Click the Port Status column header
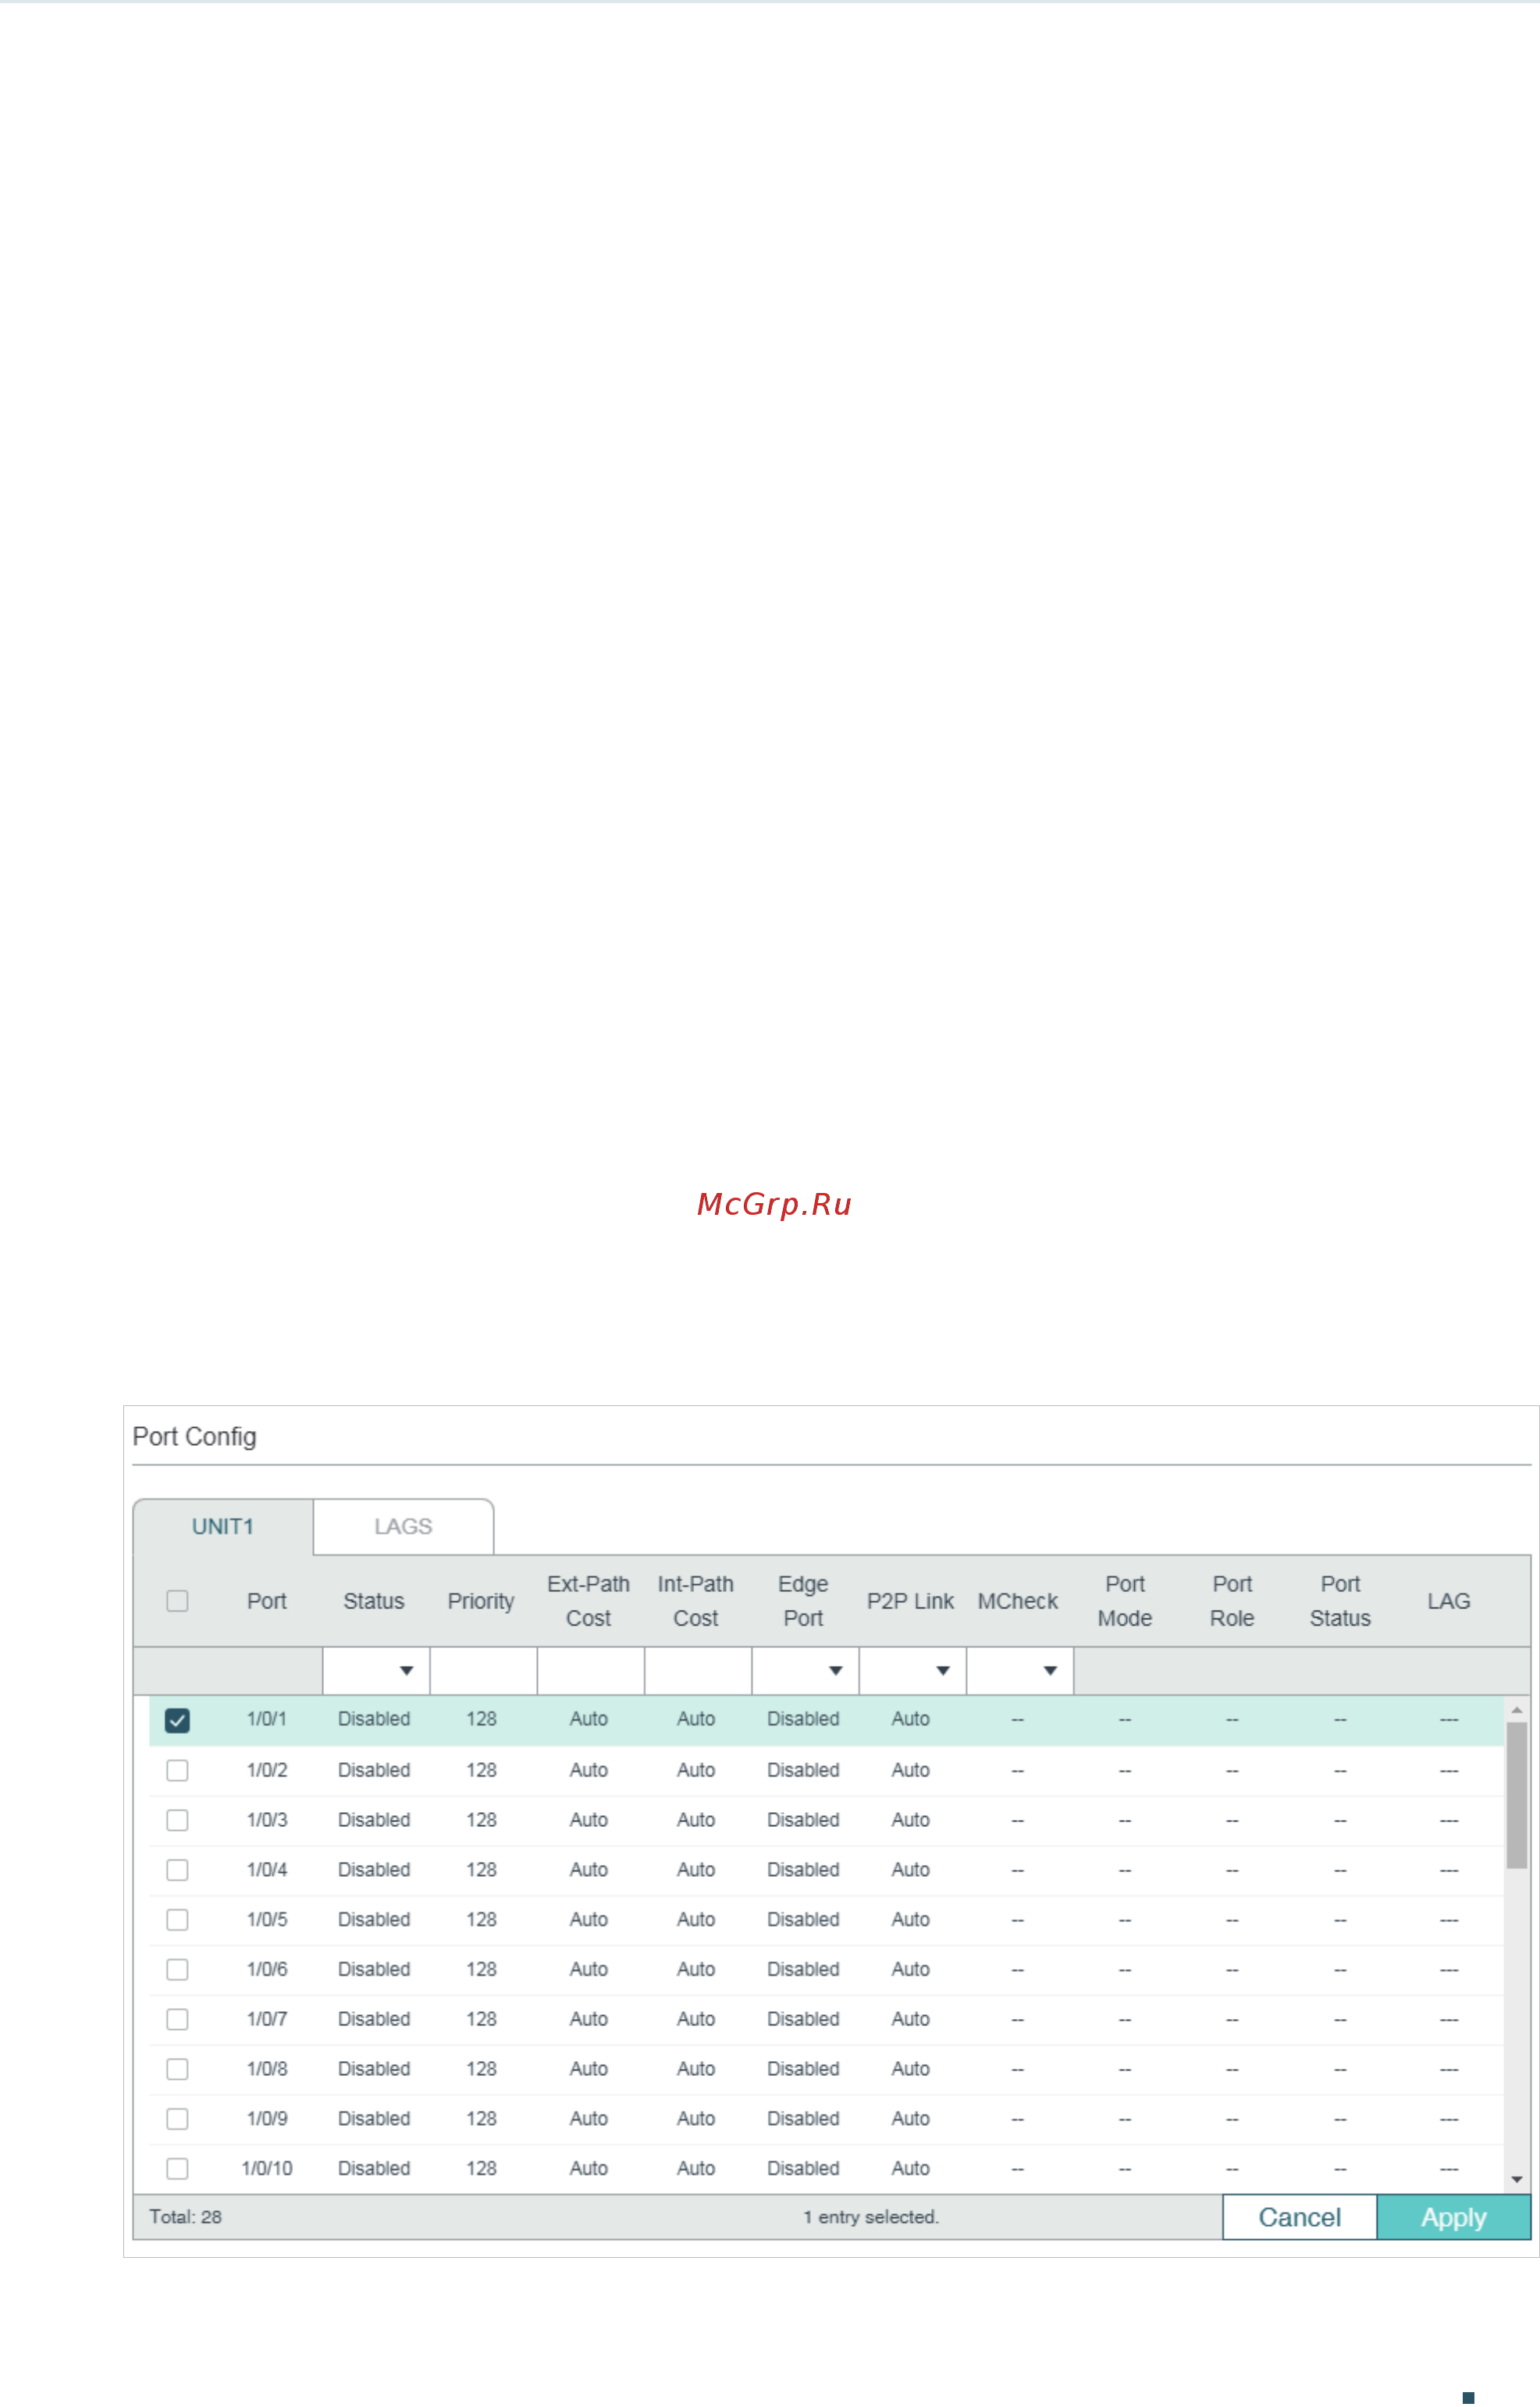 point(1340,1602)
